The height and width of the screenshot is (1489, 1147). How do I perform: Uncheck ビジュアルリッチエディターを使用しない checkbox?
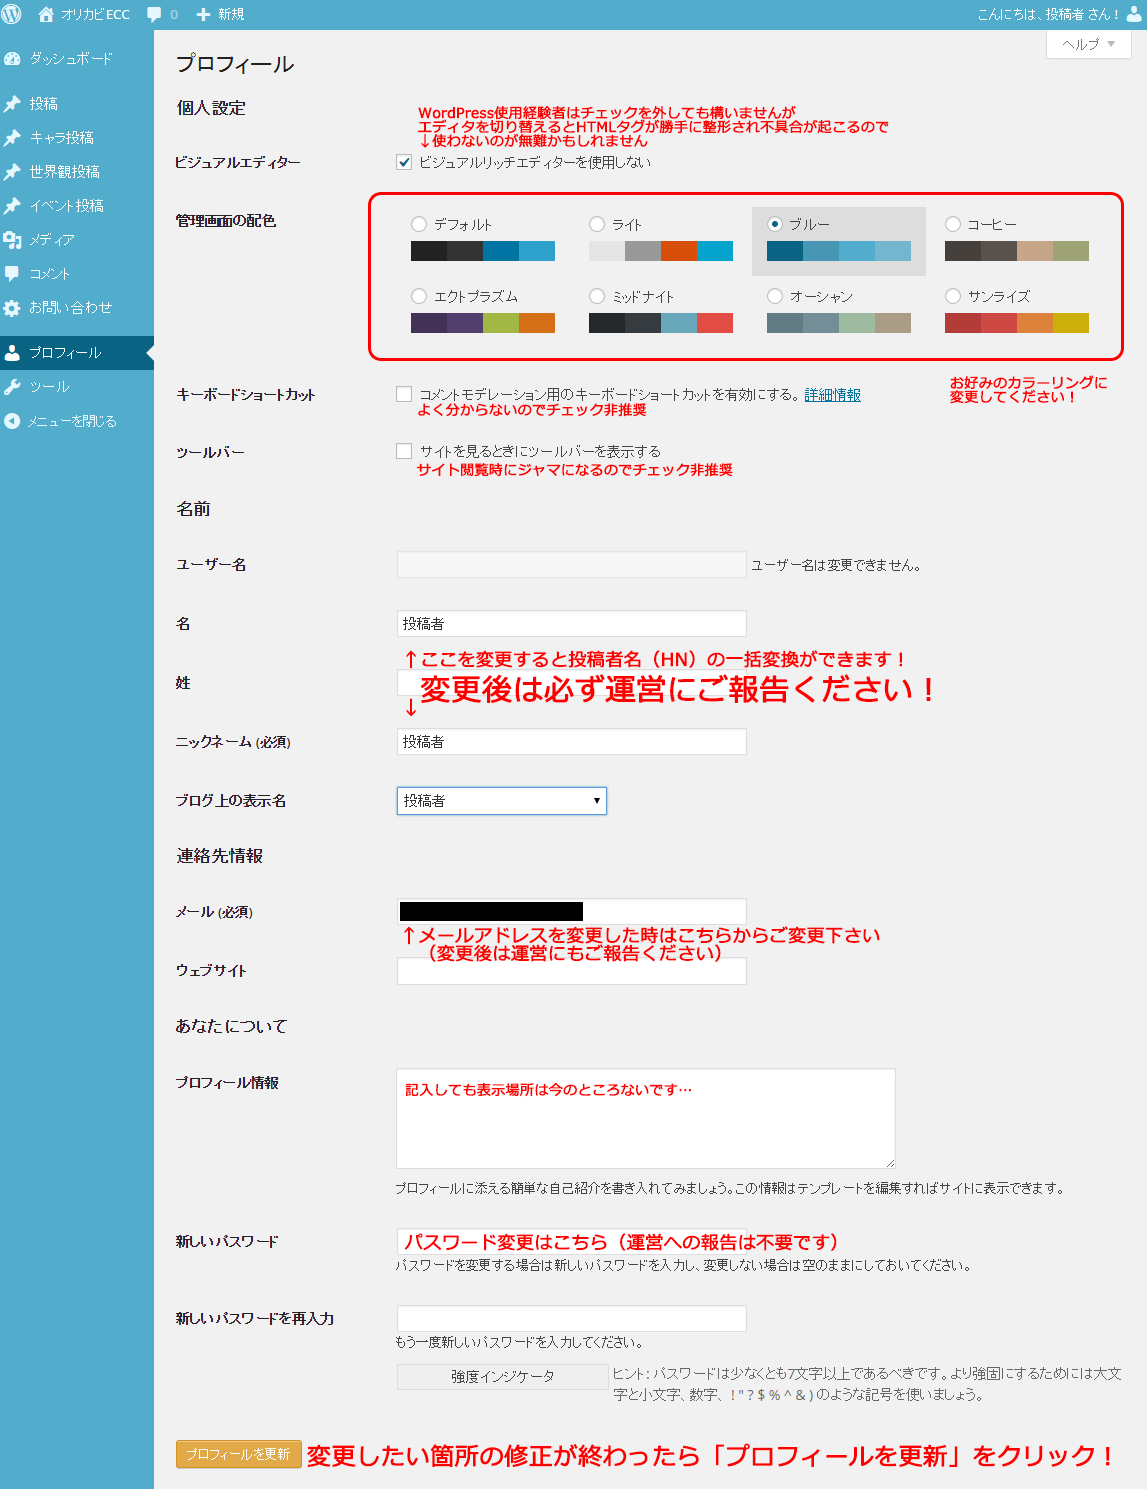[404, 162]
